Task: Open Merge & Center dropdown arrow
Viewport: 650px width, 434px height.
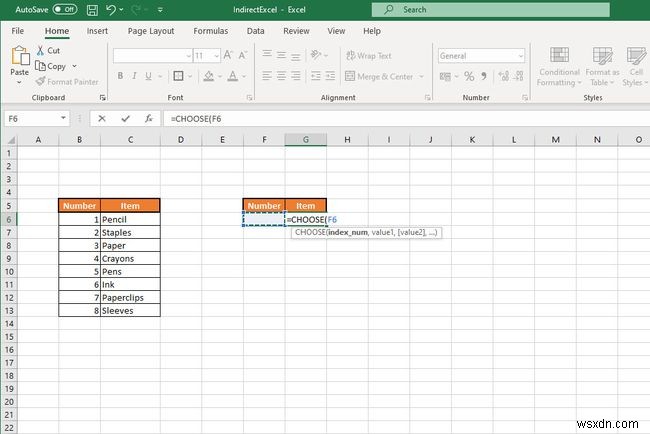Action: (422, 77)
